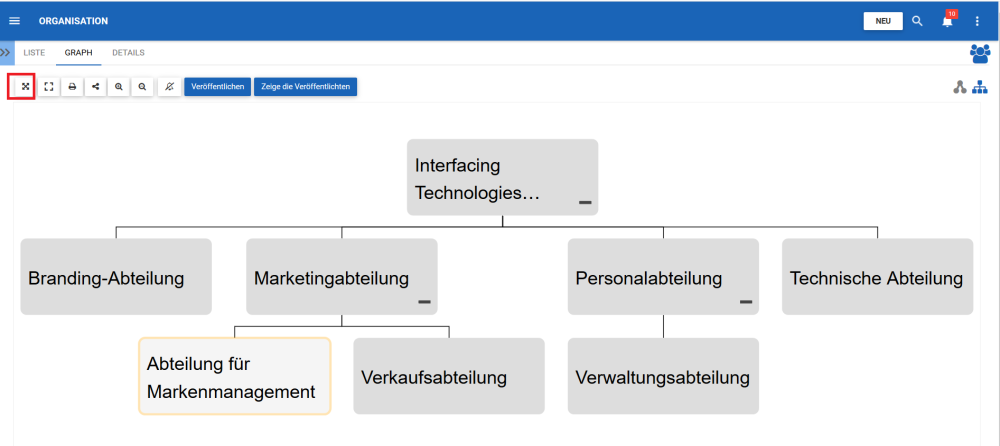This screenshot has width=1000, height=446.
Task: Click Zeige die Veröffentlichten button
Action: (305, 87)
